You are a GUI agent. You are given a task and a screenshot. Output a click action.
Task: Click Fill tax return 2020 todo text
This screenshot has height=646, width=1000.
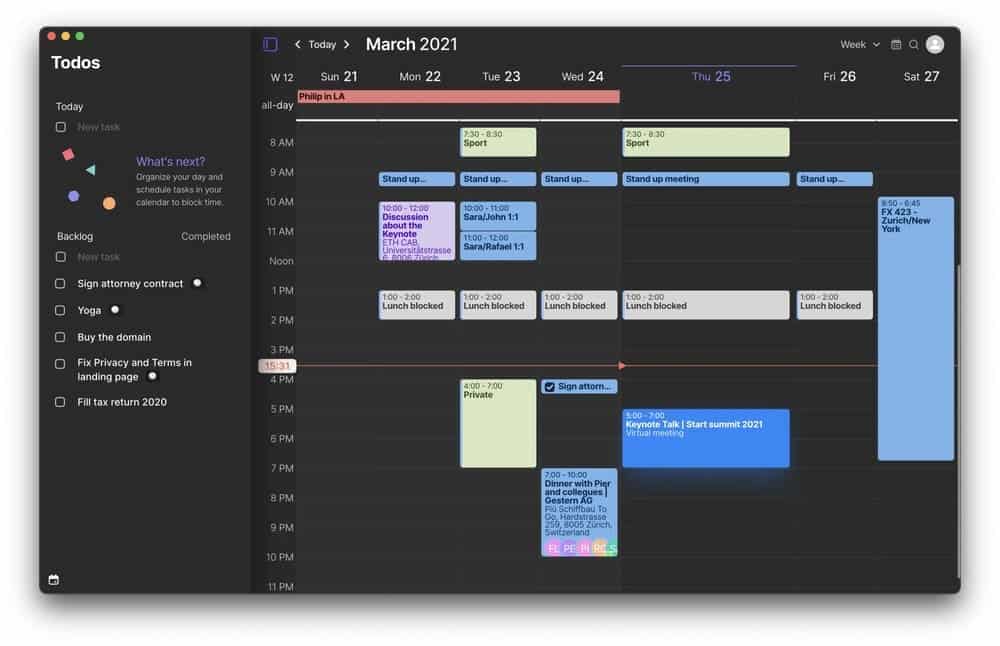[122, 402]
